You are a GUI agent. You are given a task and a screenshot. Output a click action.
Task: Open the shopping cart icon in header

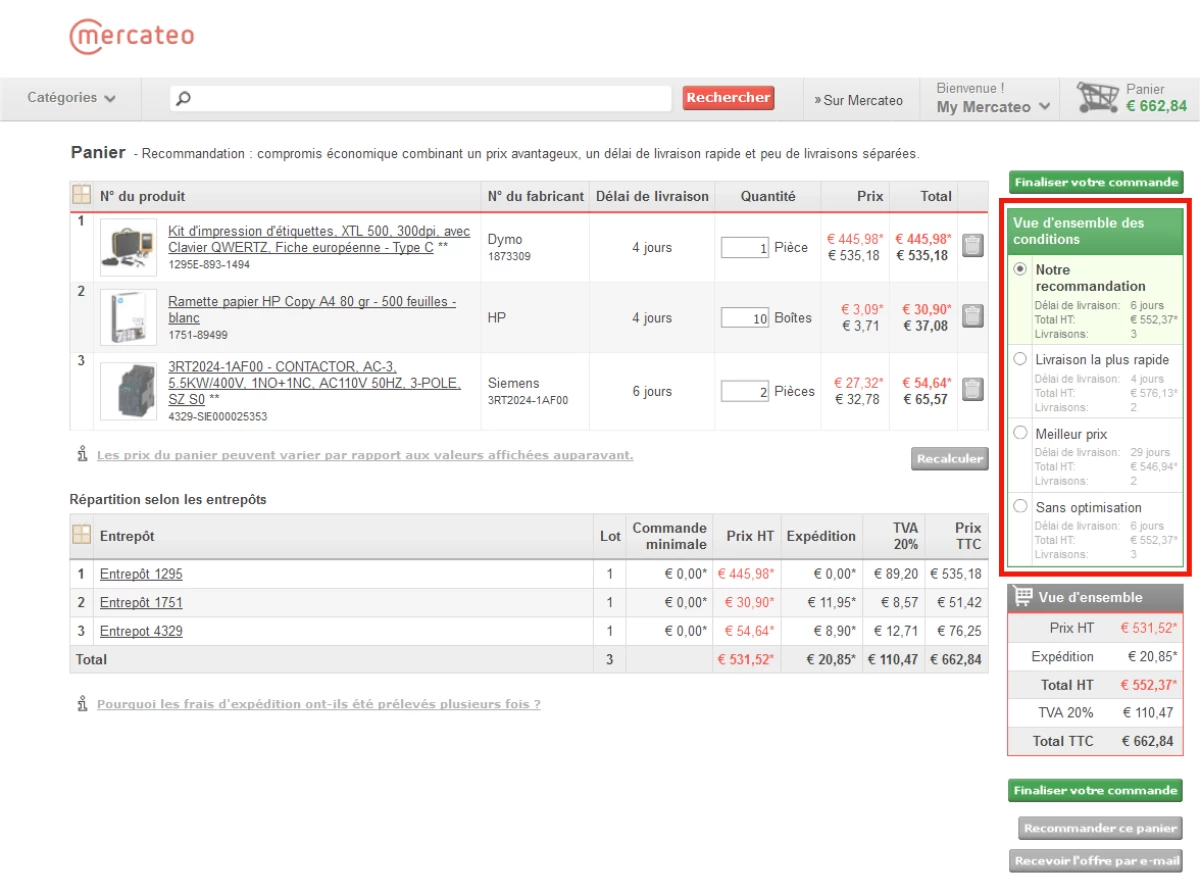click(1097, 98)
